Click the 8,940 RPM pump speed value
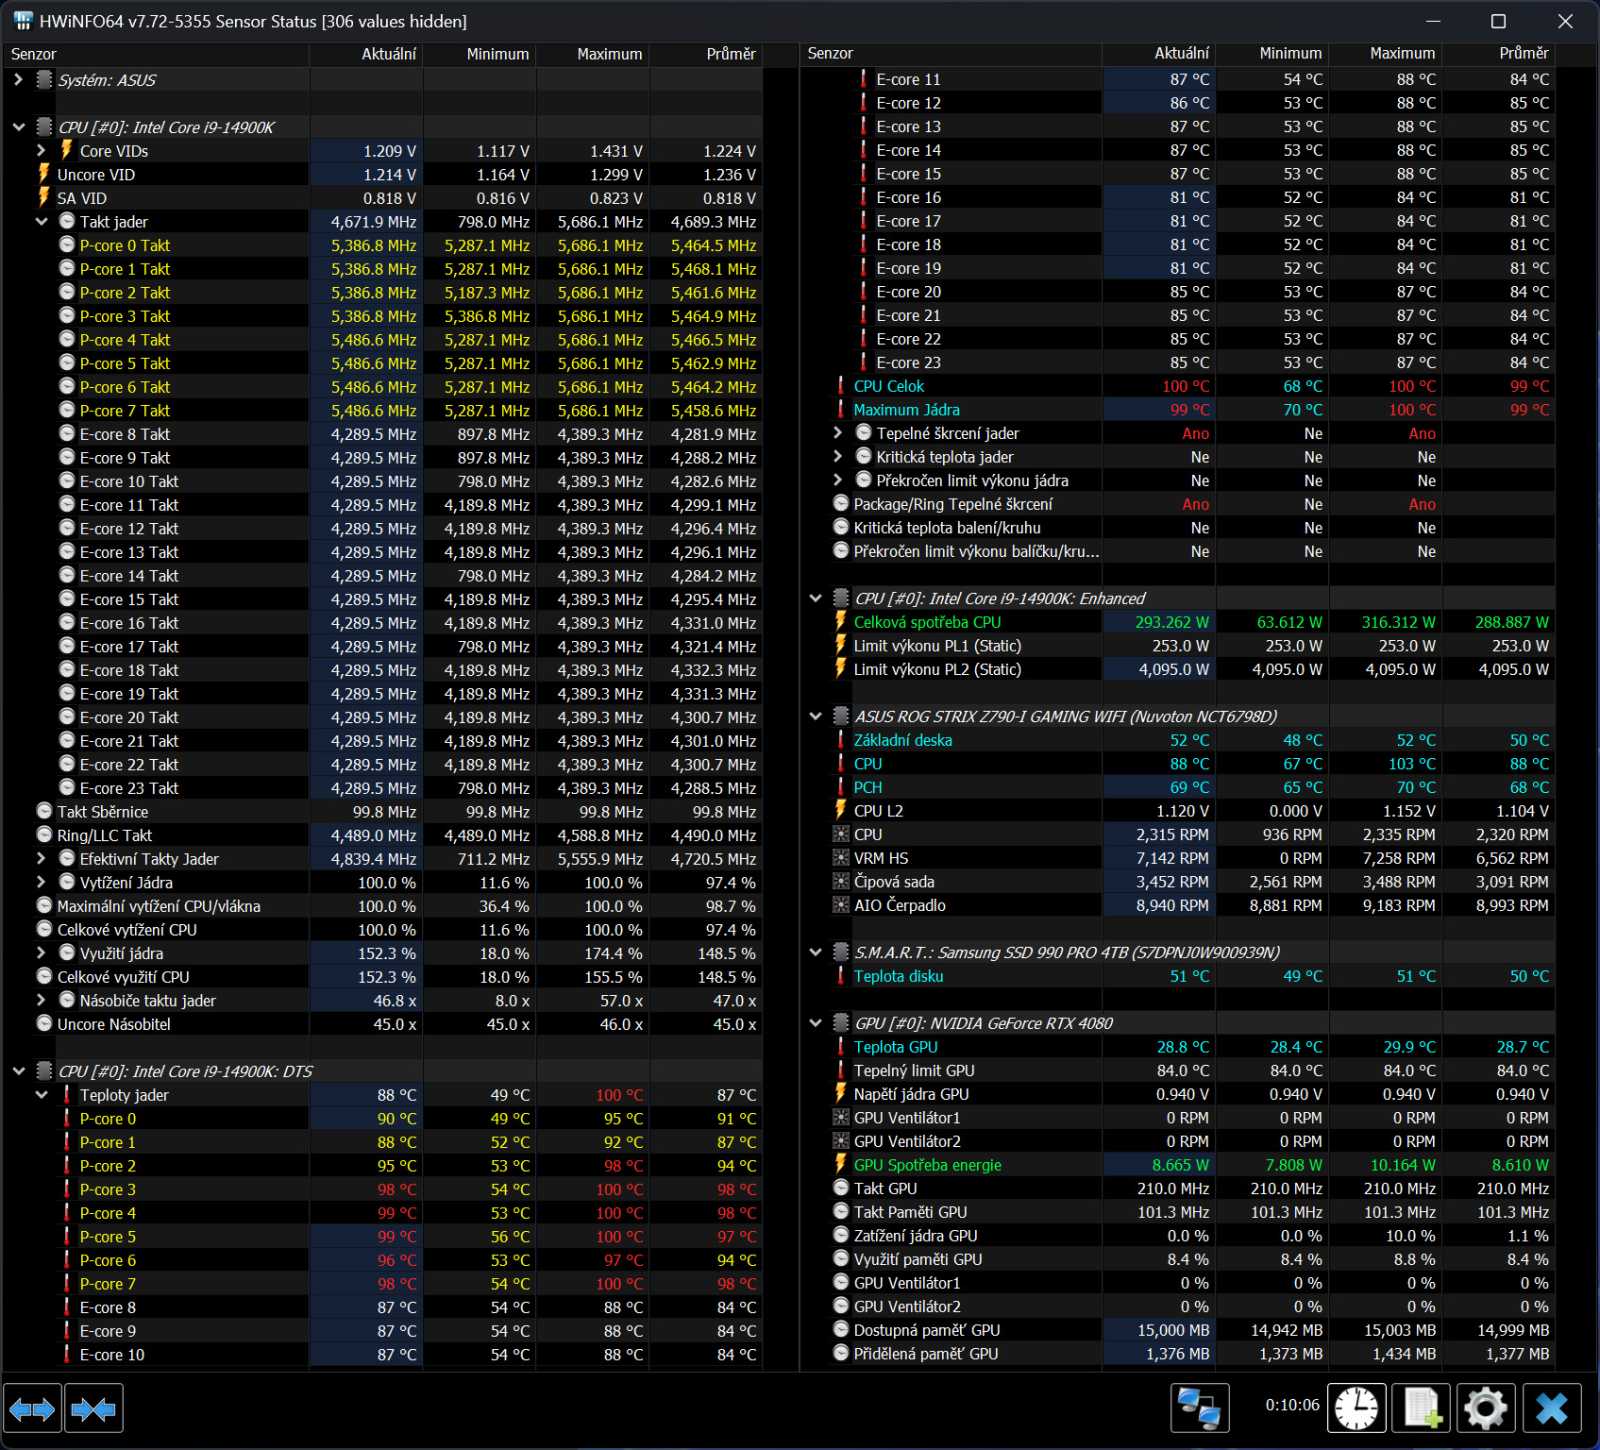 [1172, 905]
